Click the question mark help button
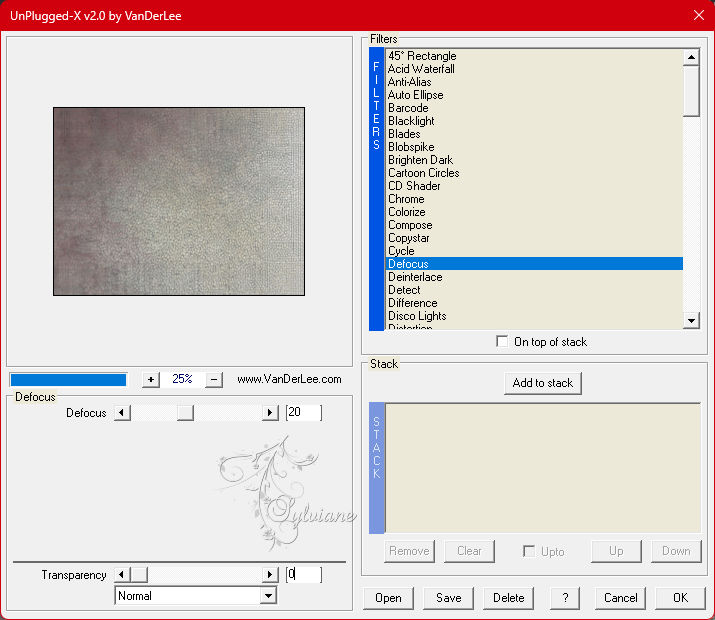 pos(565,598)
